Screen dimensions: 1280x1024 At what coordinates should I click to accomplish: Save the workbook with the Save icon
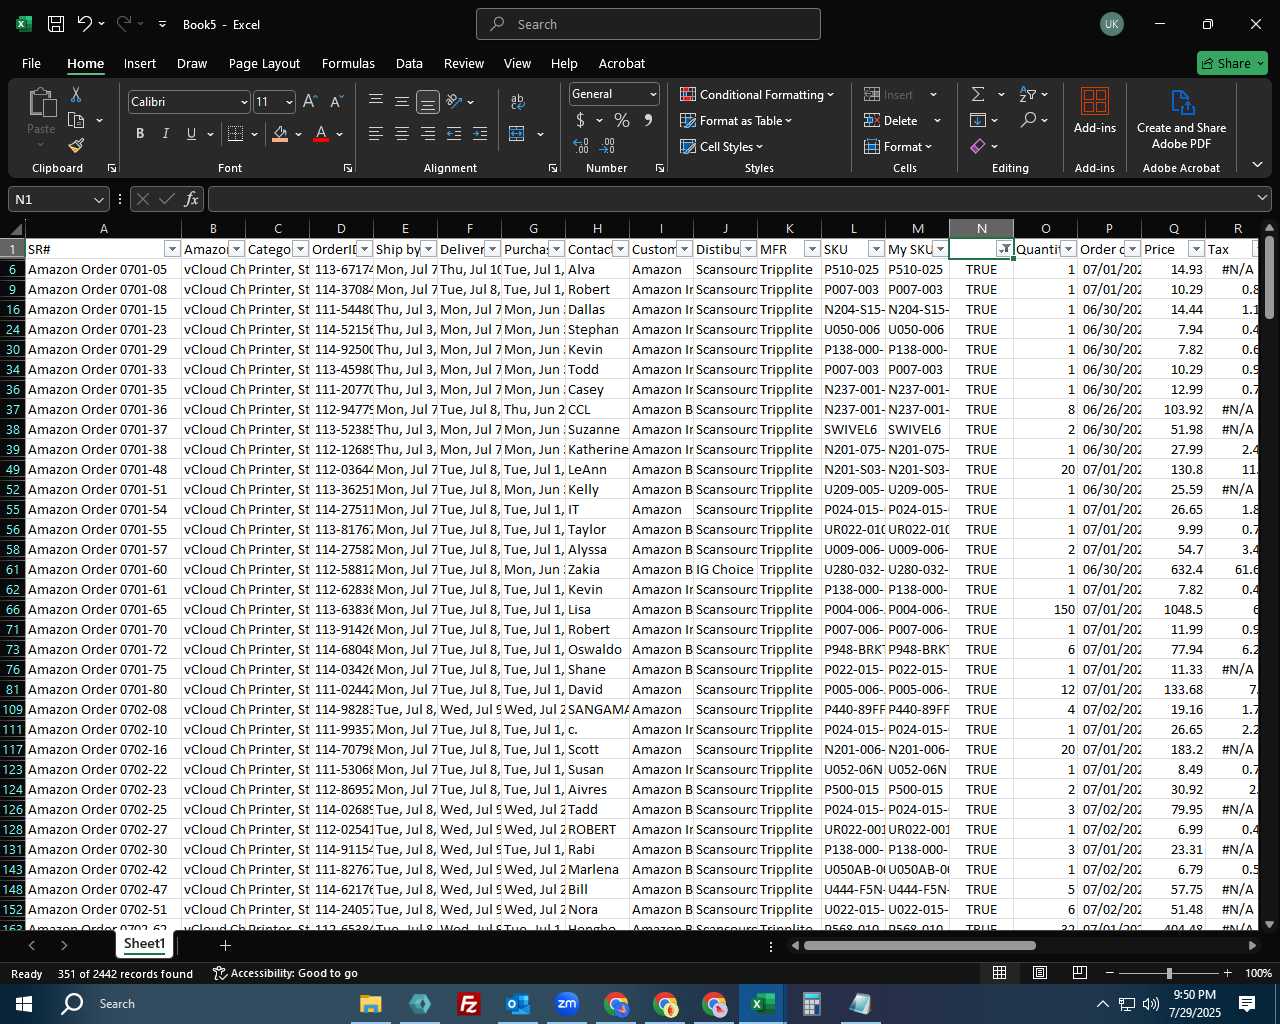pyautogui.click(x=56, y=24)
